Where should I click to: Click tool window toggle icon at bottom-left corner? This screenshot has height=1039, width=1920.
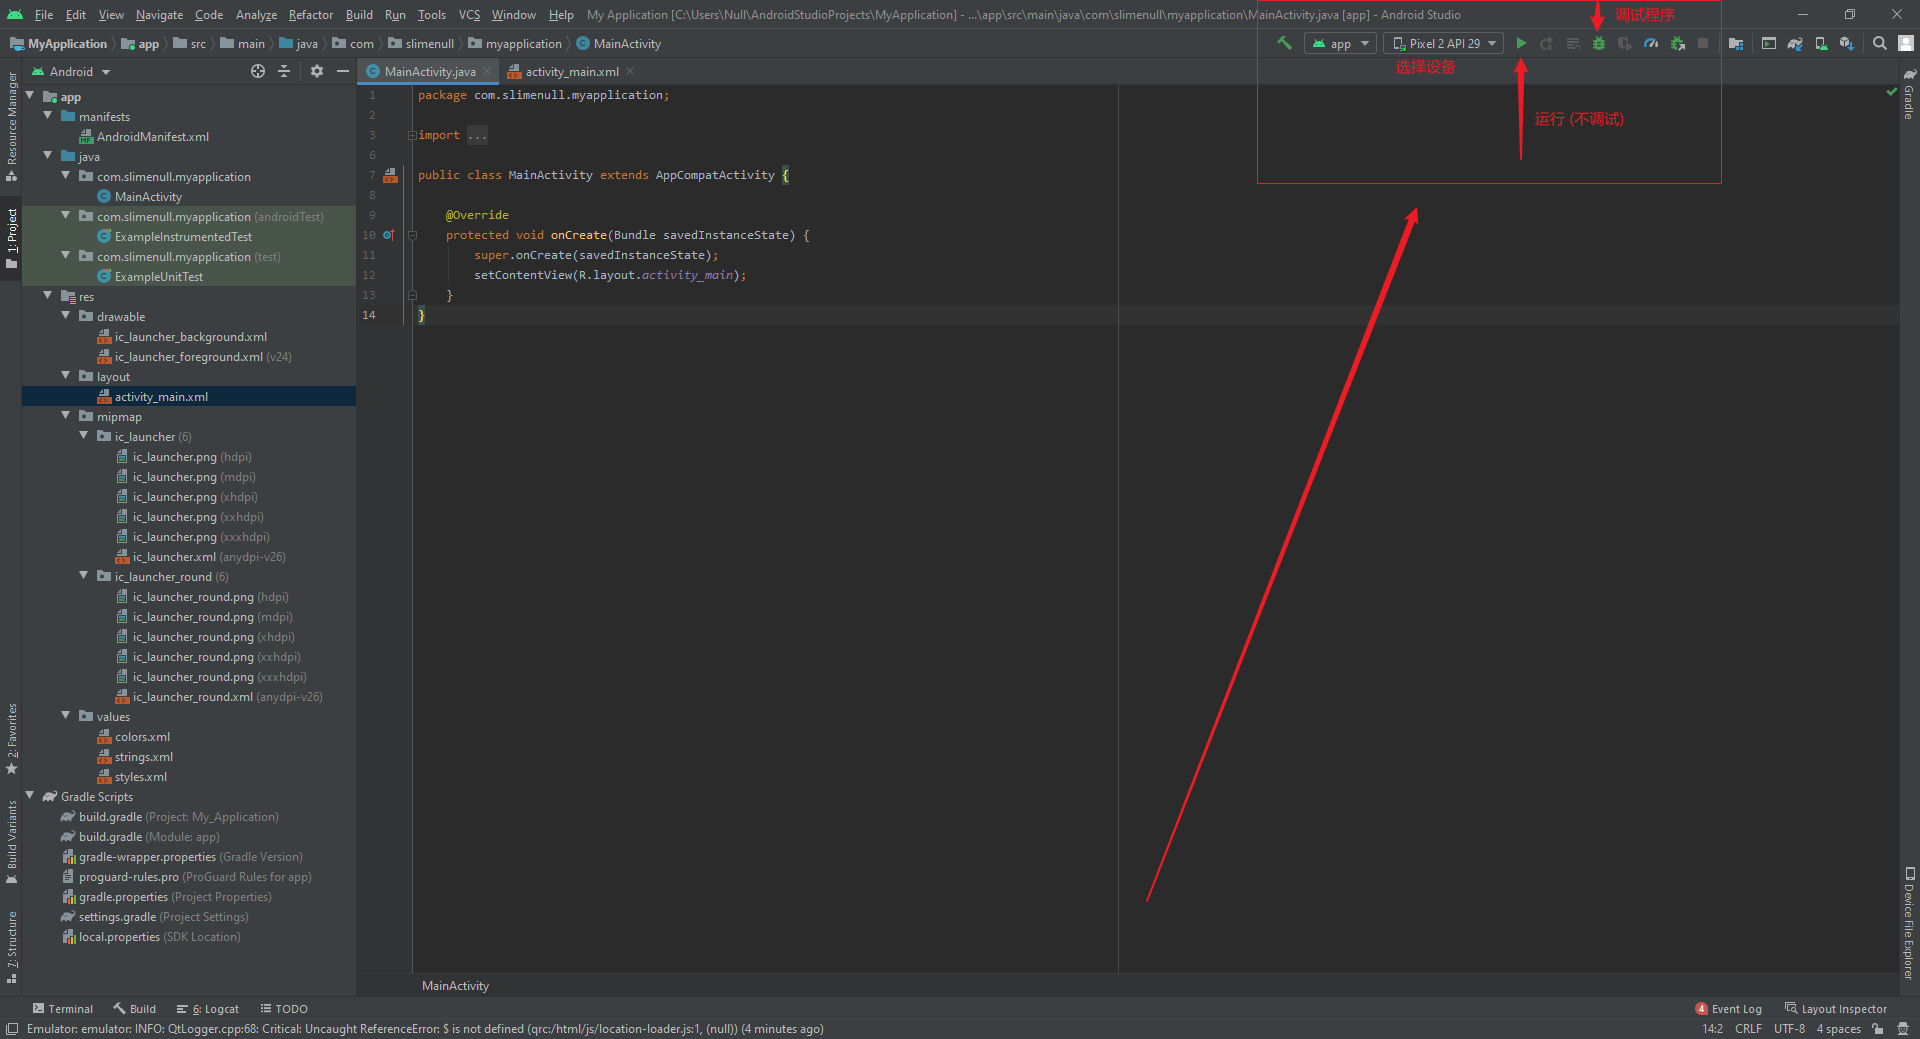[x=11, y=1028]
